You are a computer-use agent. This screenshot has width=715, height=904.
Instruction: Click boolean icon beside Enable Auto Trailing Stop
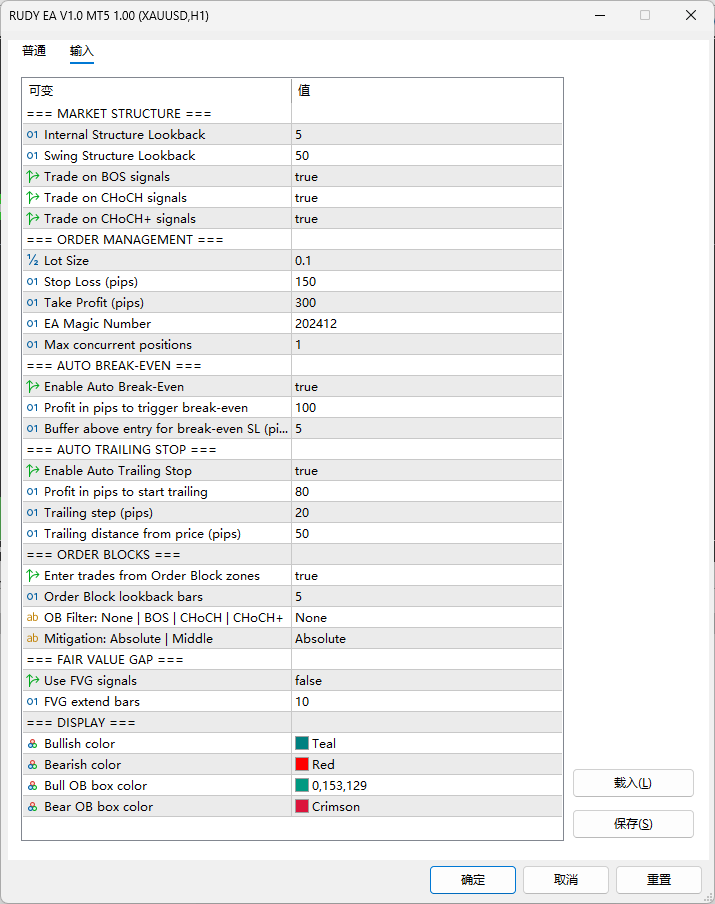click(32, 470)
